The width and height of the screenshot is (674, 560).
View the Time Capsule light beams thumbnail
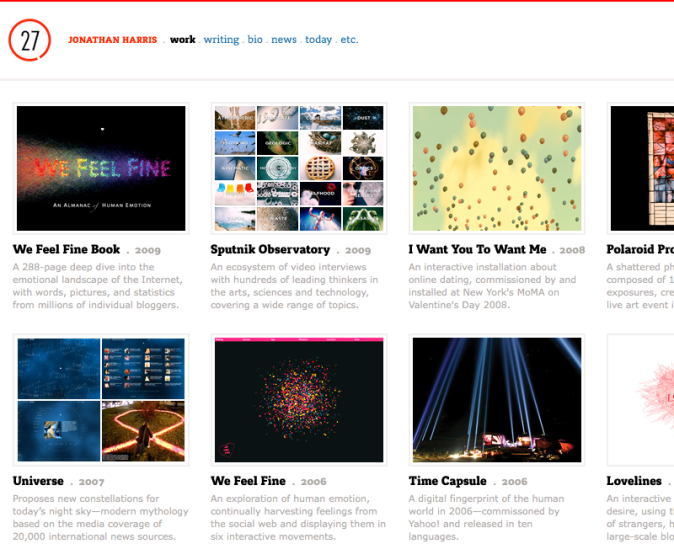[x=497, y=400]
